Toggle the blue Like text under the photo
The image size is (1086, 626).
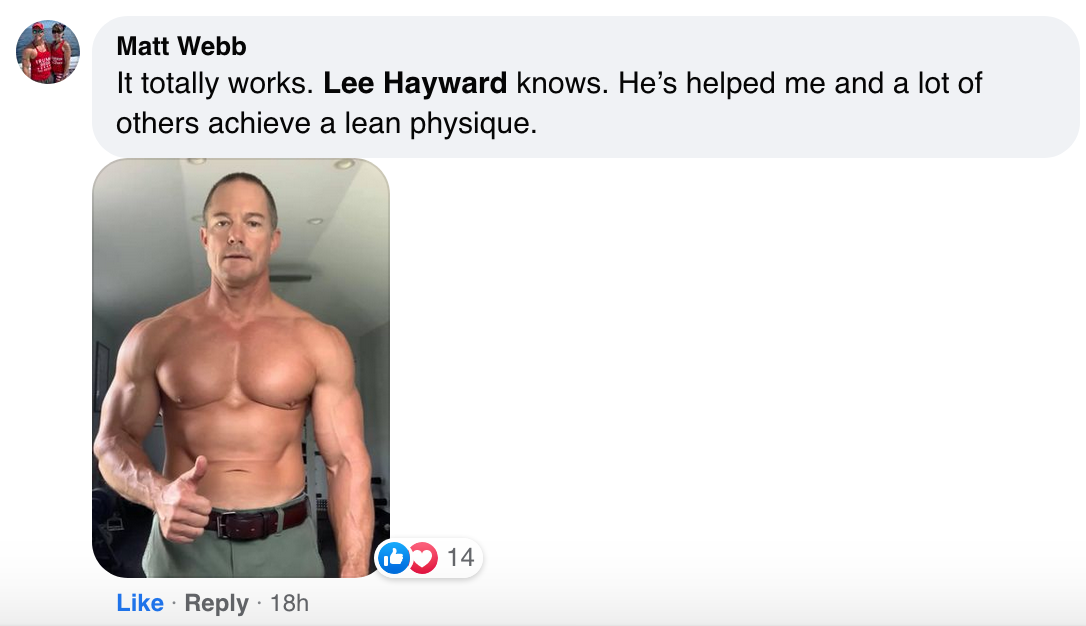(140, 603)
